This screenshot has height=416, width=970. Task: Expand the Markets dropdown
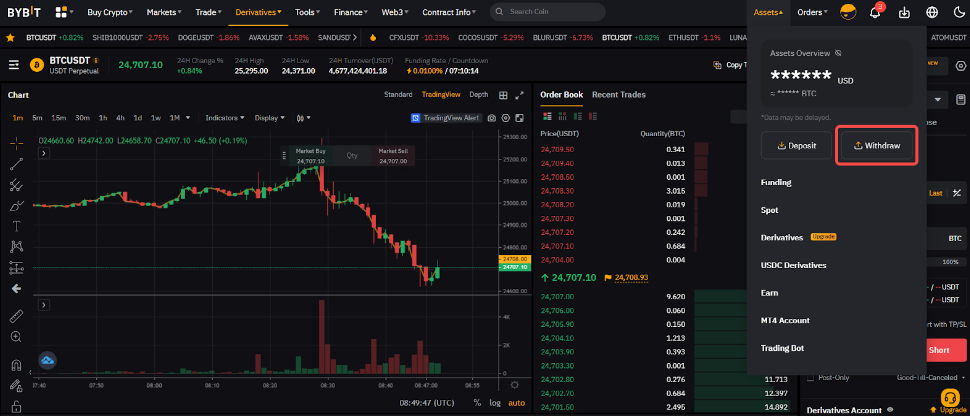tap(164, 12)
